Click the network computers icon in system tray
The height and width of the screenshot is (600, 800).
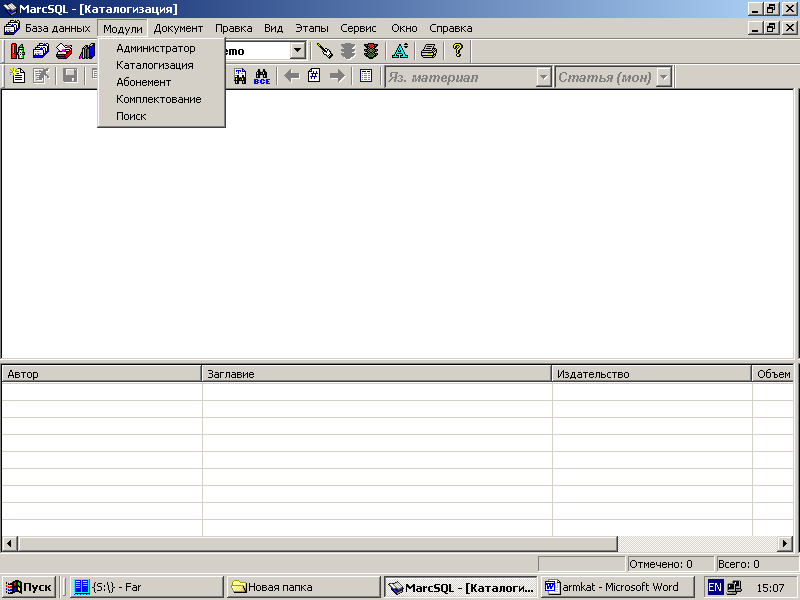[734, 587]
